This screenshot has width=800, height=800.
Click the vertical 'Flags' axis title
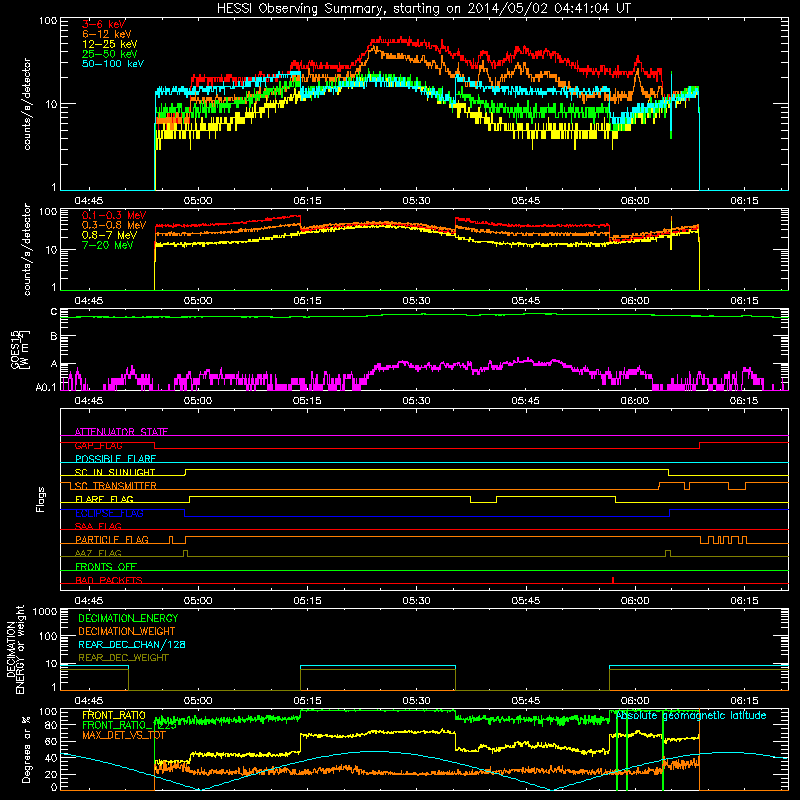click(x=41, y=499)
